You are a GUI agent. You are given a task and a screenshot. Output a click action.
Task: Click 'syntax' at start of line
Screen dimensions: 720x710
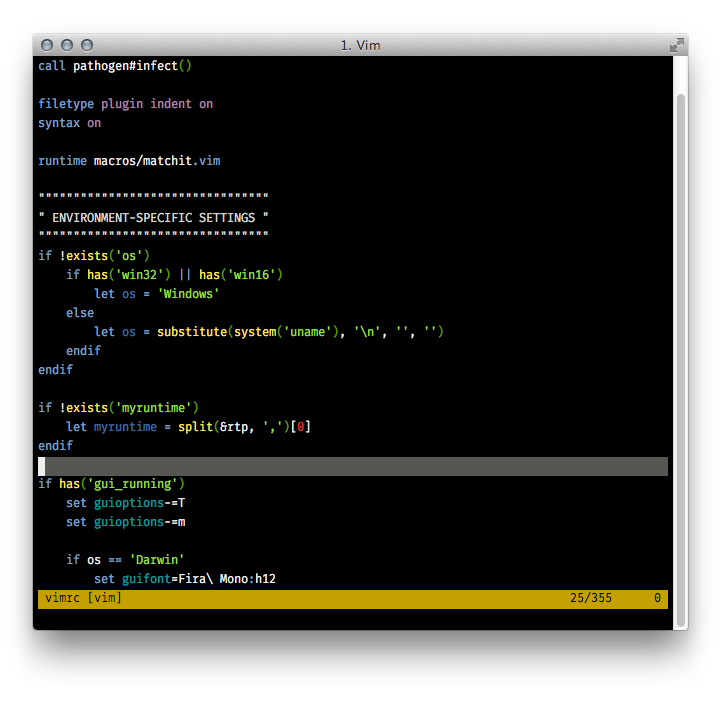coord(59,123)
